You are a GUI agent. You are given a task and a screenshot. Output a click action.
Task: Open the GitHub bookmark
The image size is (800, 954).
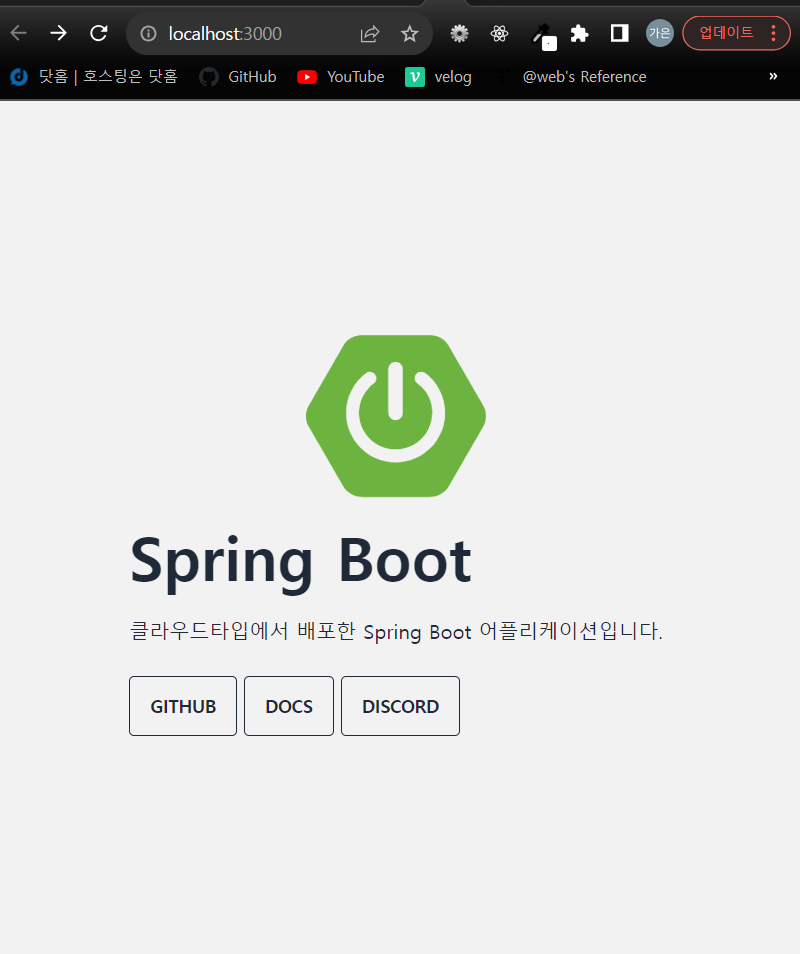(x=238, y=77)
